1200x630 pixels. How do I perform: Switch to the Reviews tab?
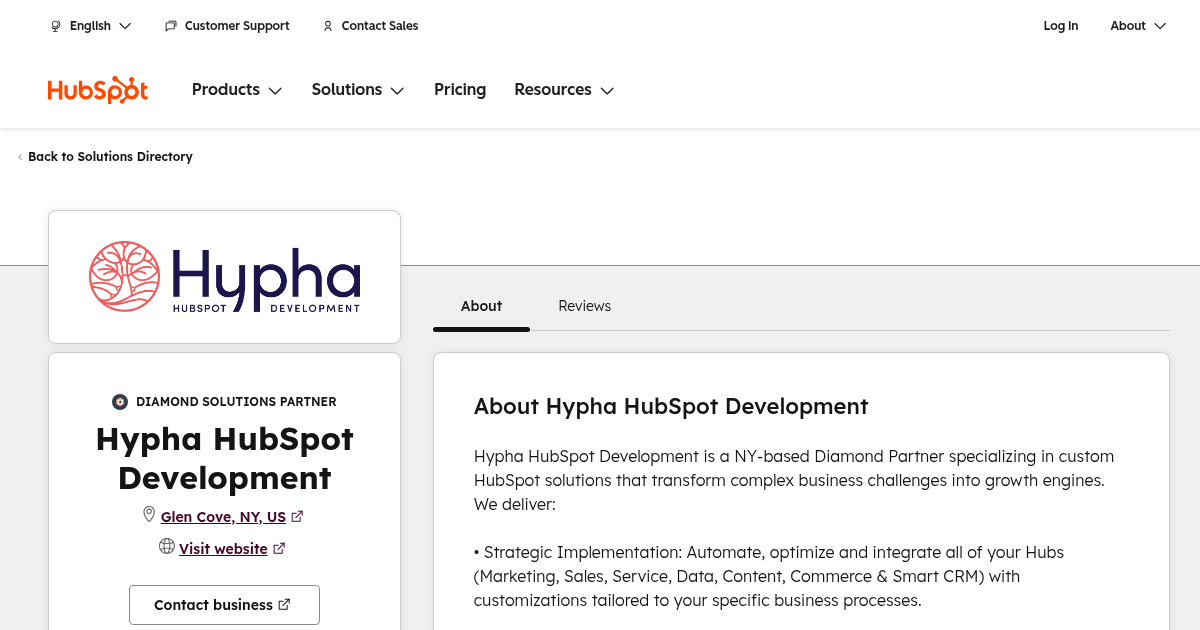click(585, 306)
